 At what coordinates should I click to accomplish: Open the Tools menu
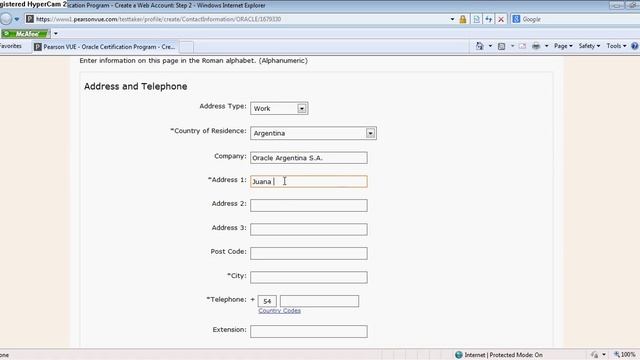[616, 46]
